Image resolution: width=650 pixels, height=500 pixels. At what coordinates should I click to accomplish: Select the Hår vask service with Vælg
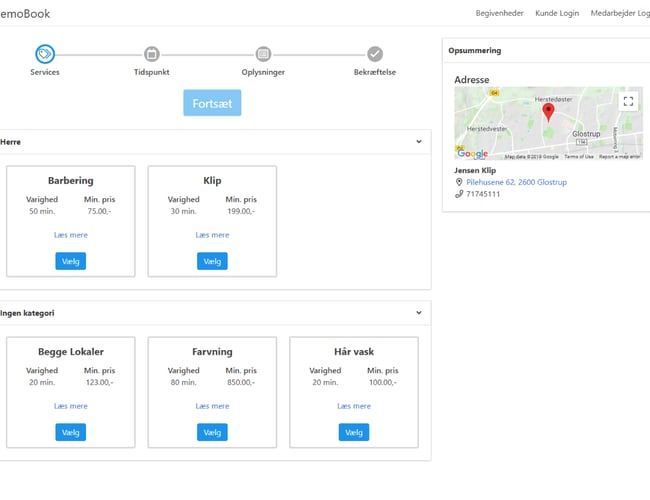tap(354, 432)
